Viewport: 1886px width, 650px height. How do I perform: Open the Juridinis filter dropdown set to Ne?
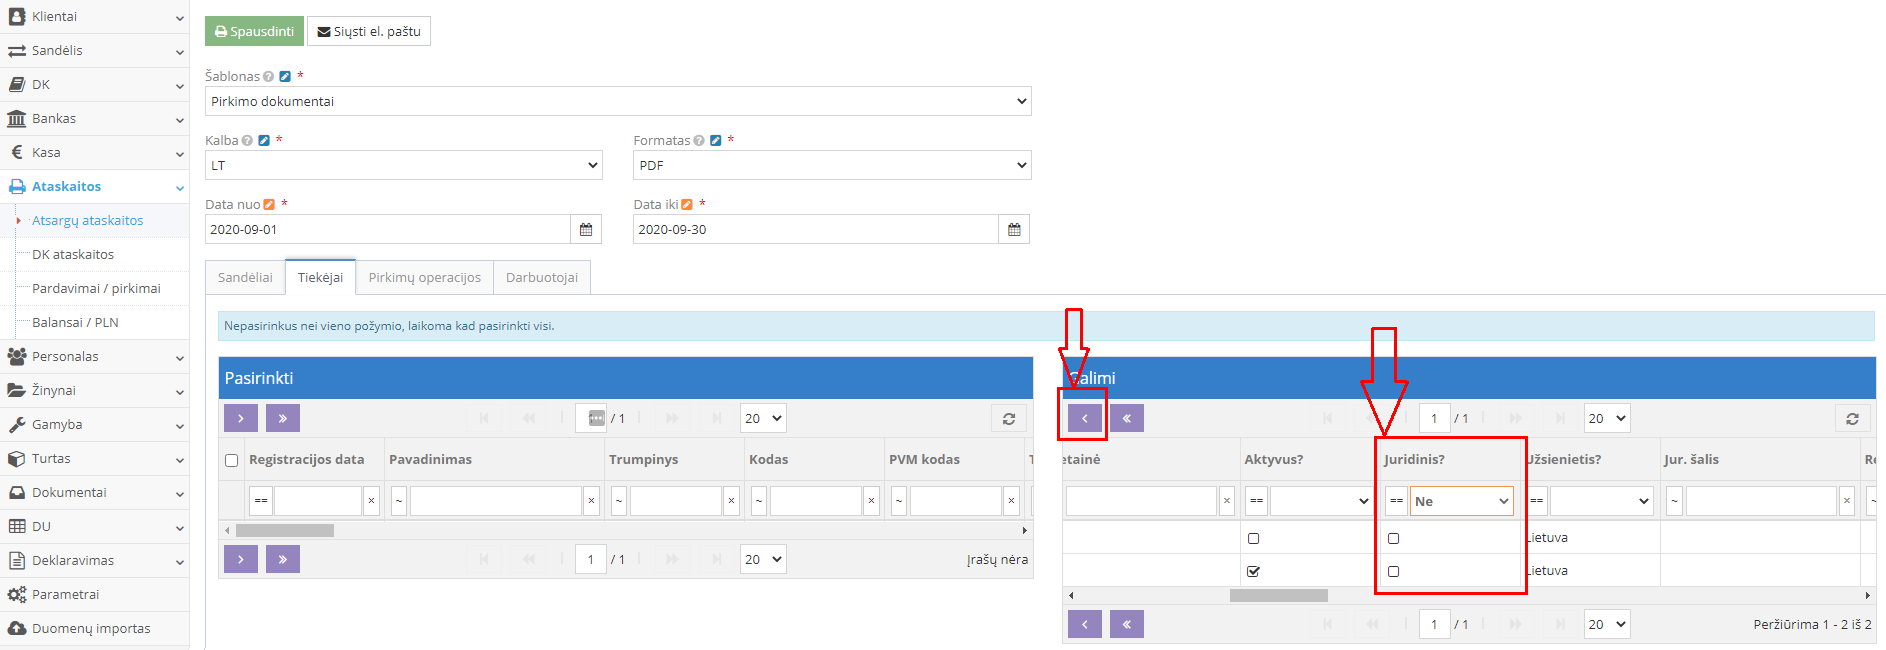[x=1461, y=502]
